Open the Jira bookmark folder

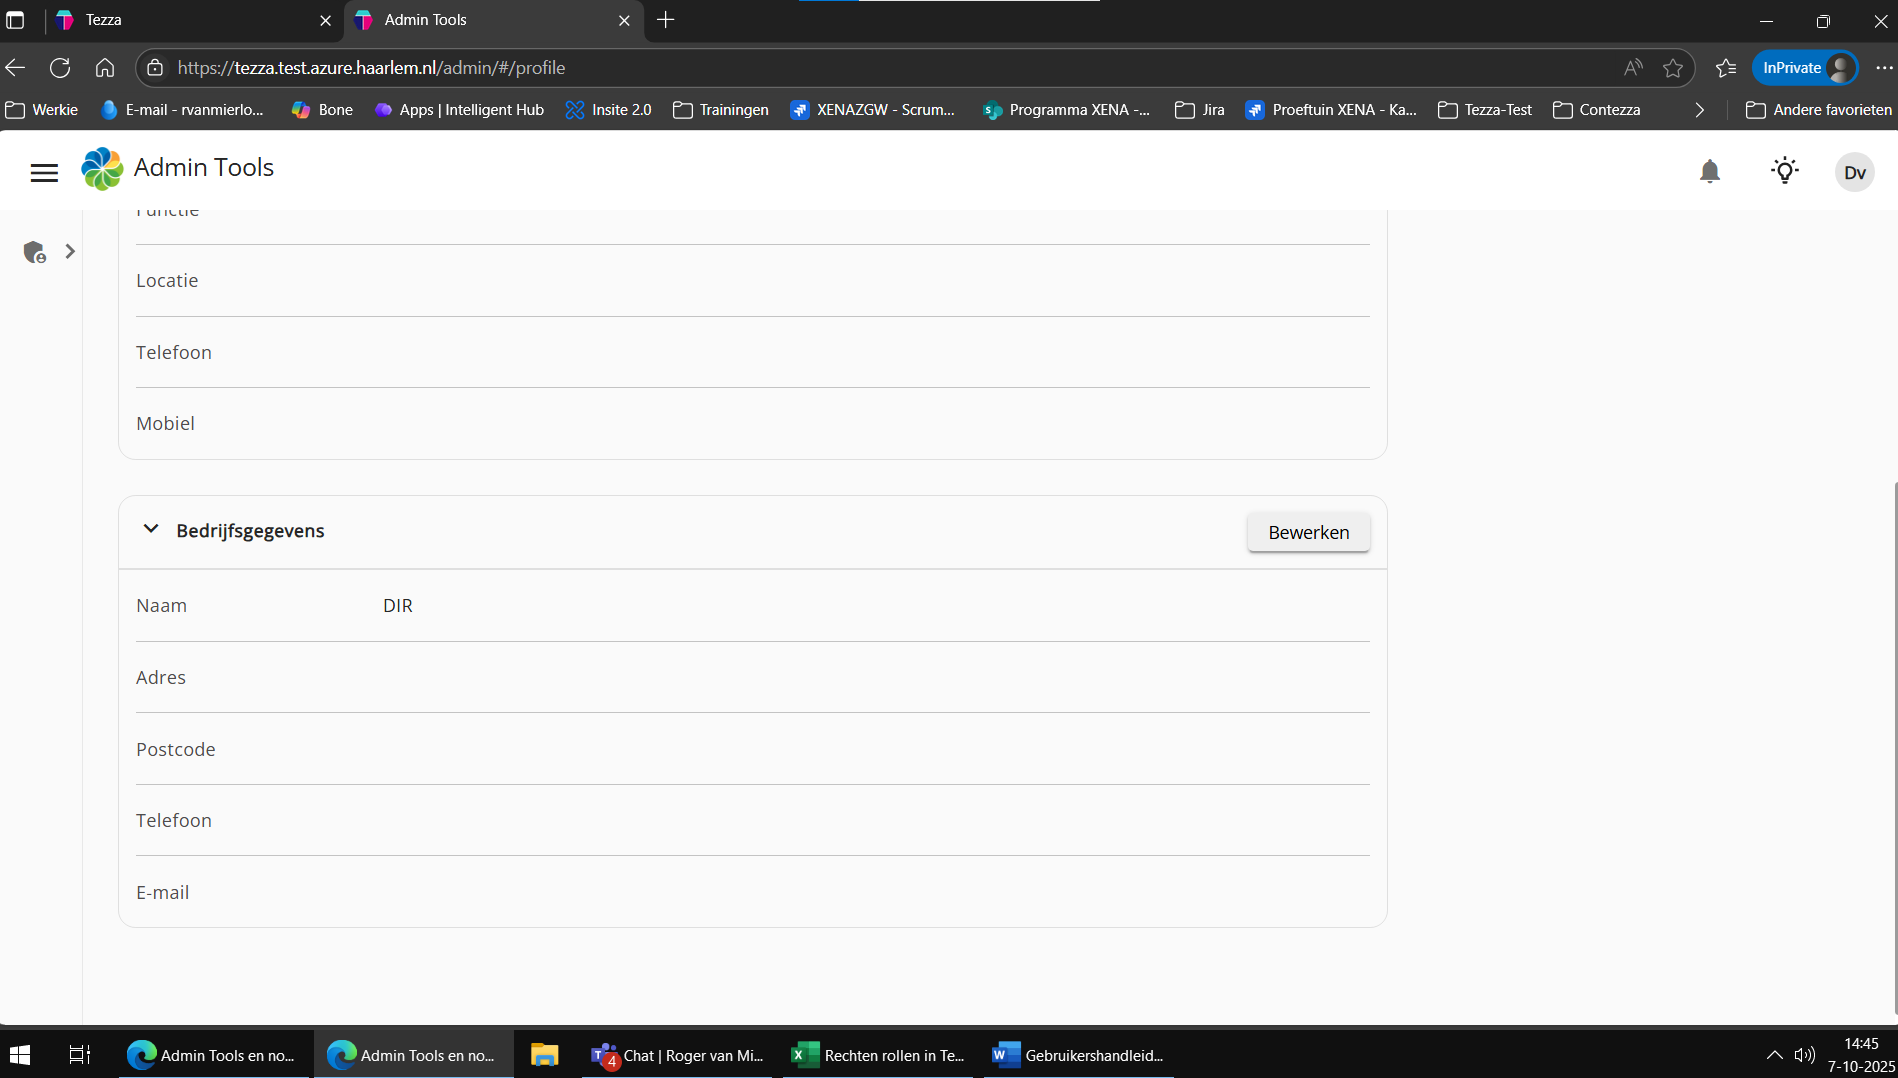click(x=1200, y=110)
